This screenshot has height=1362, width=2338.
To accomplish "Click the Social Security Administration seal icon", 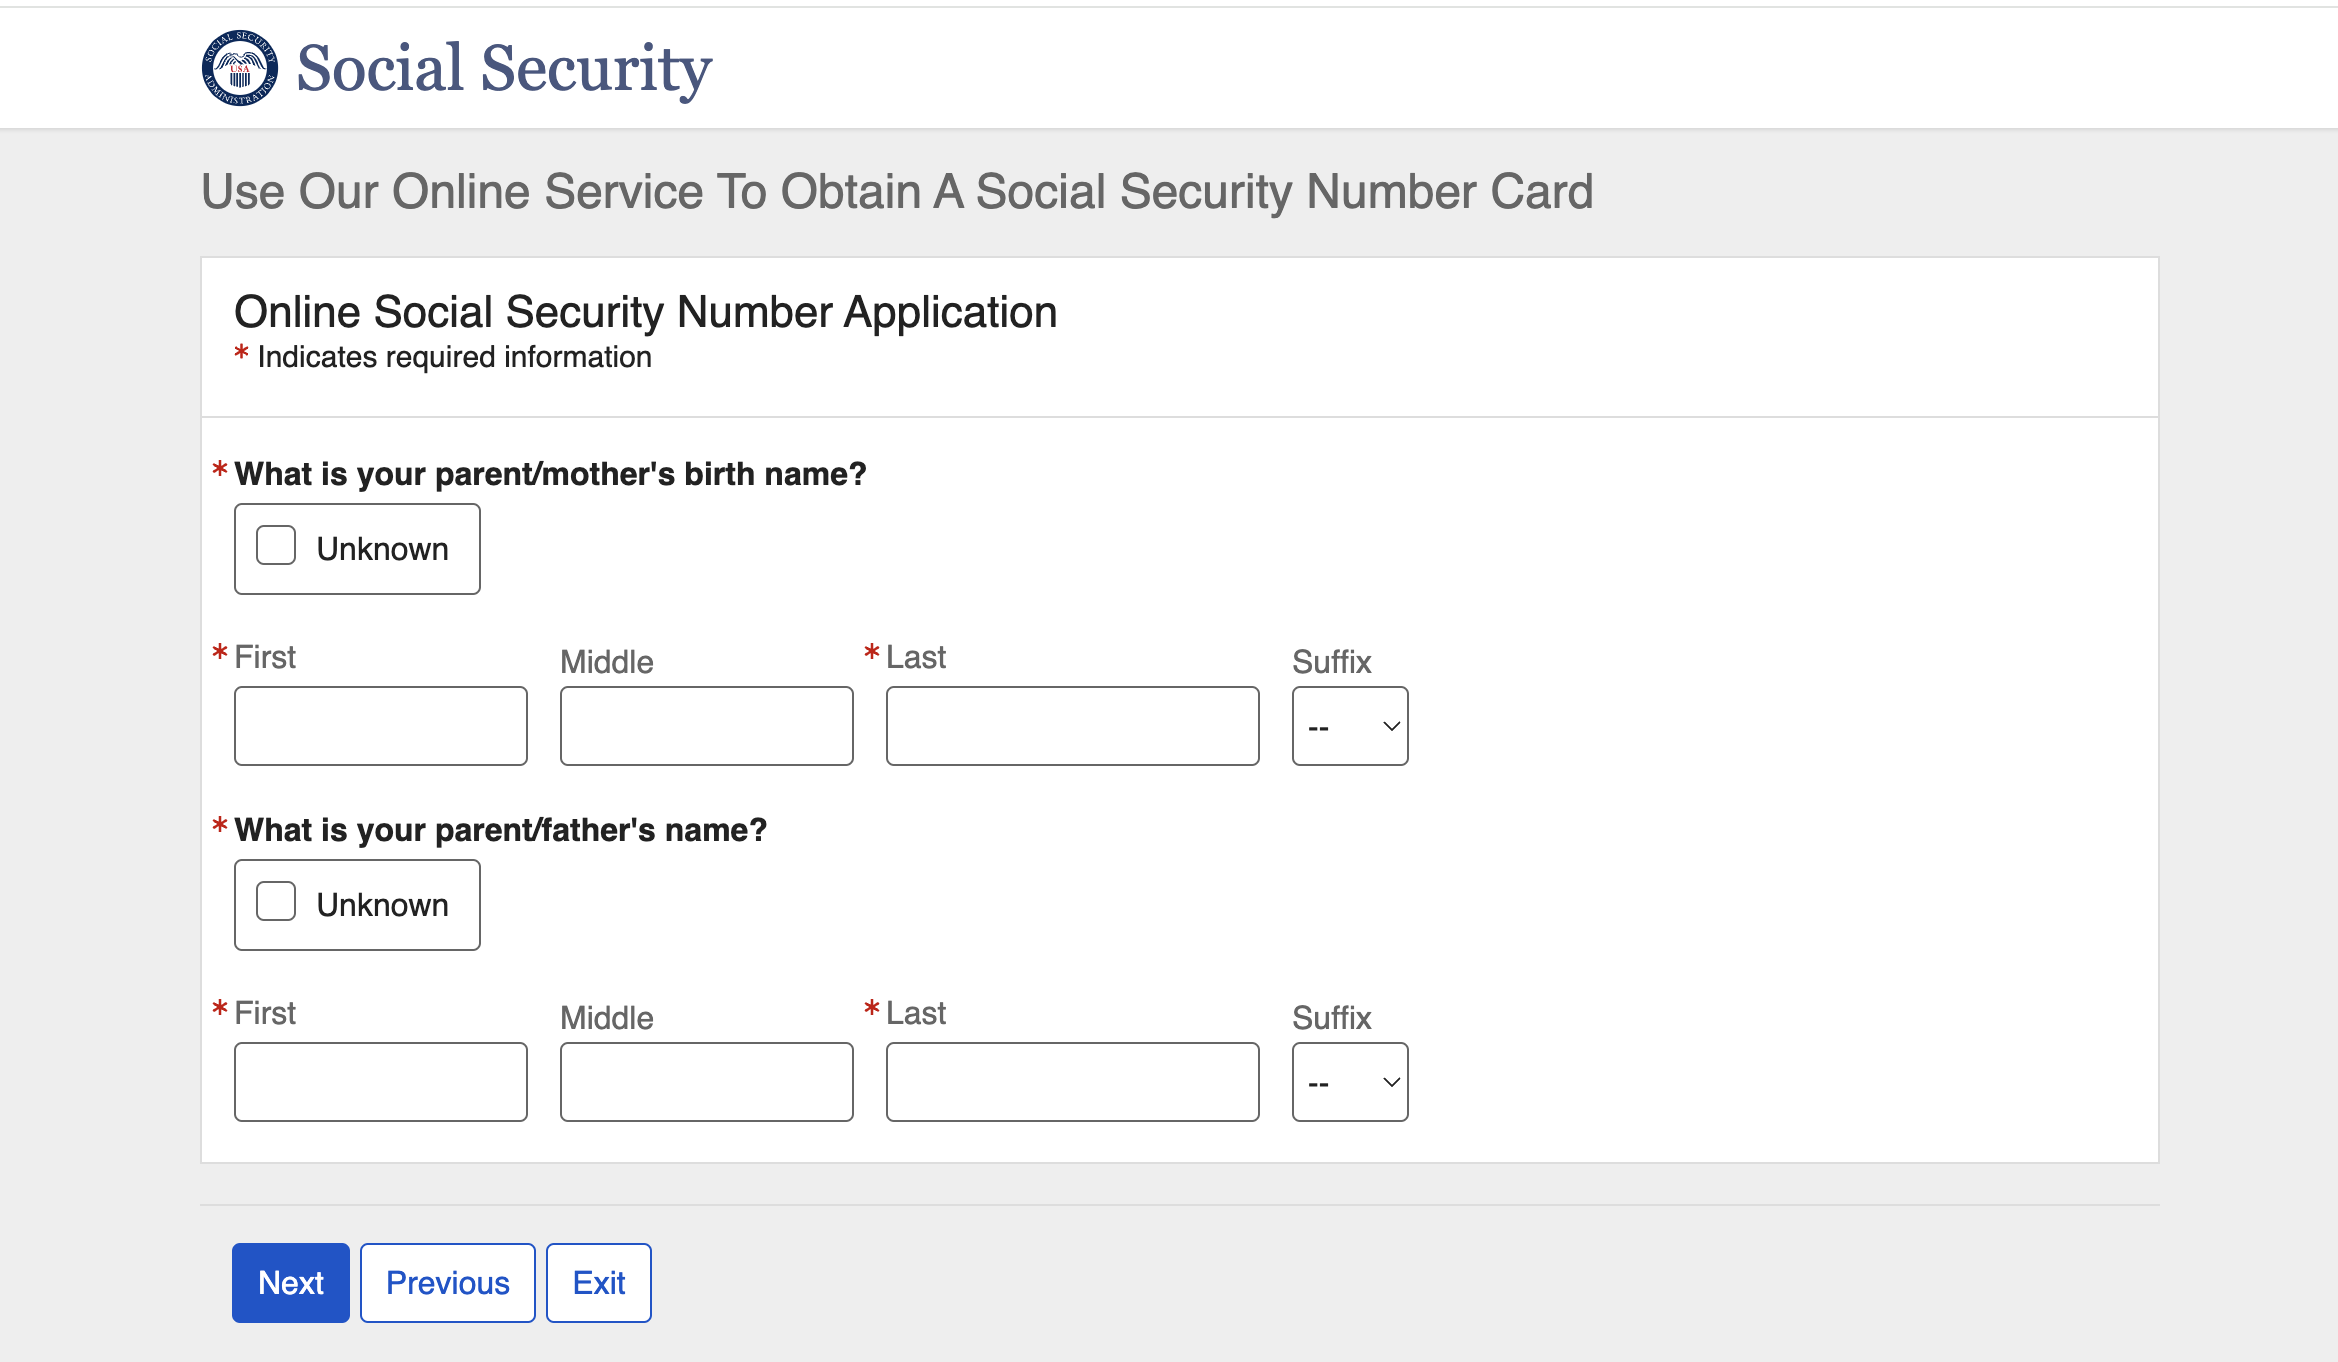I will pos(240,68).
